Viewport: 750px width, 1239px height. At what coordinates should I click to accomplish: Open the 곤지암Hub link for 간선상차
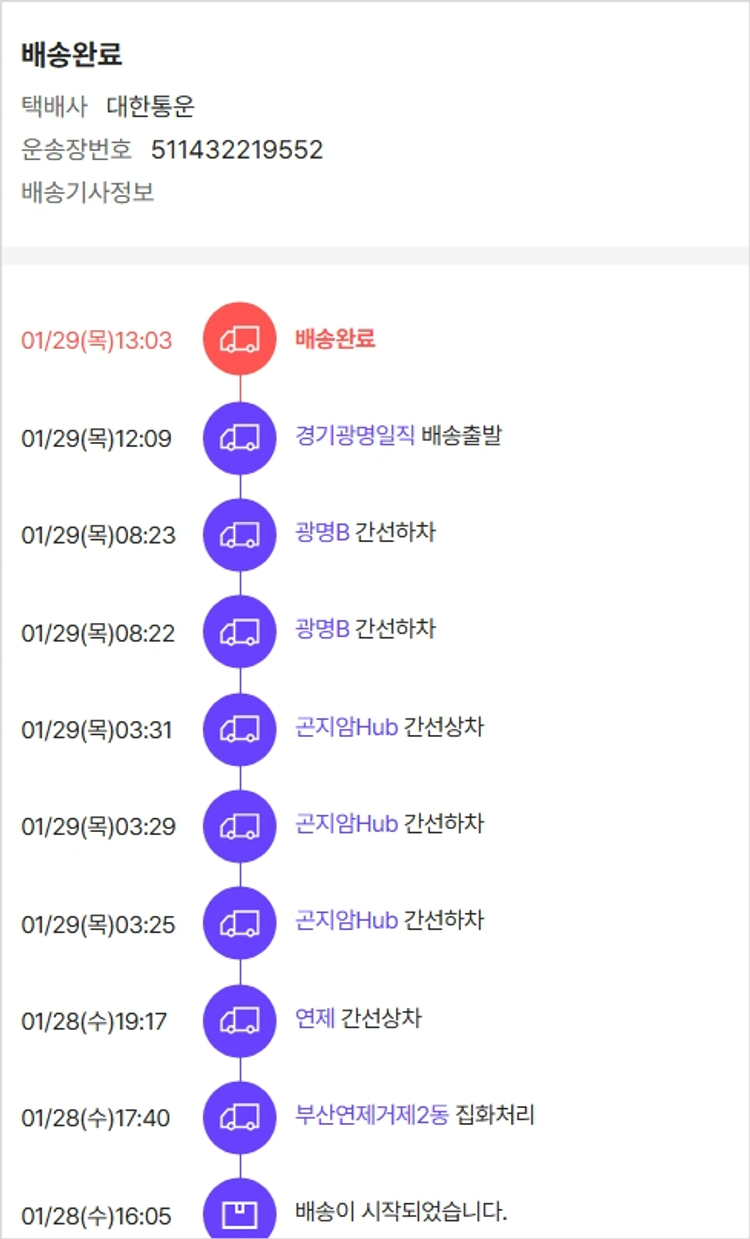346,726
